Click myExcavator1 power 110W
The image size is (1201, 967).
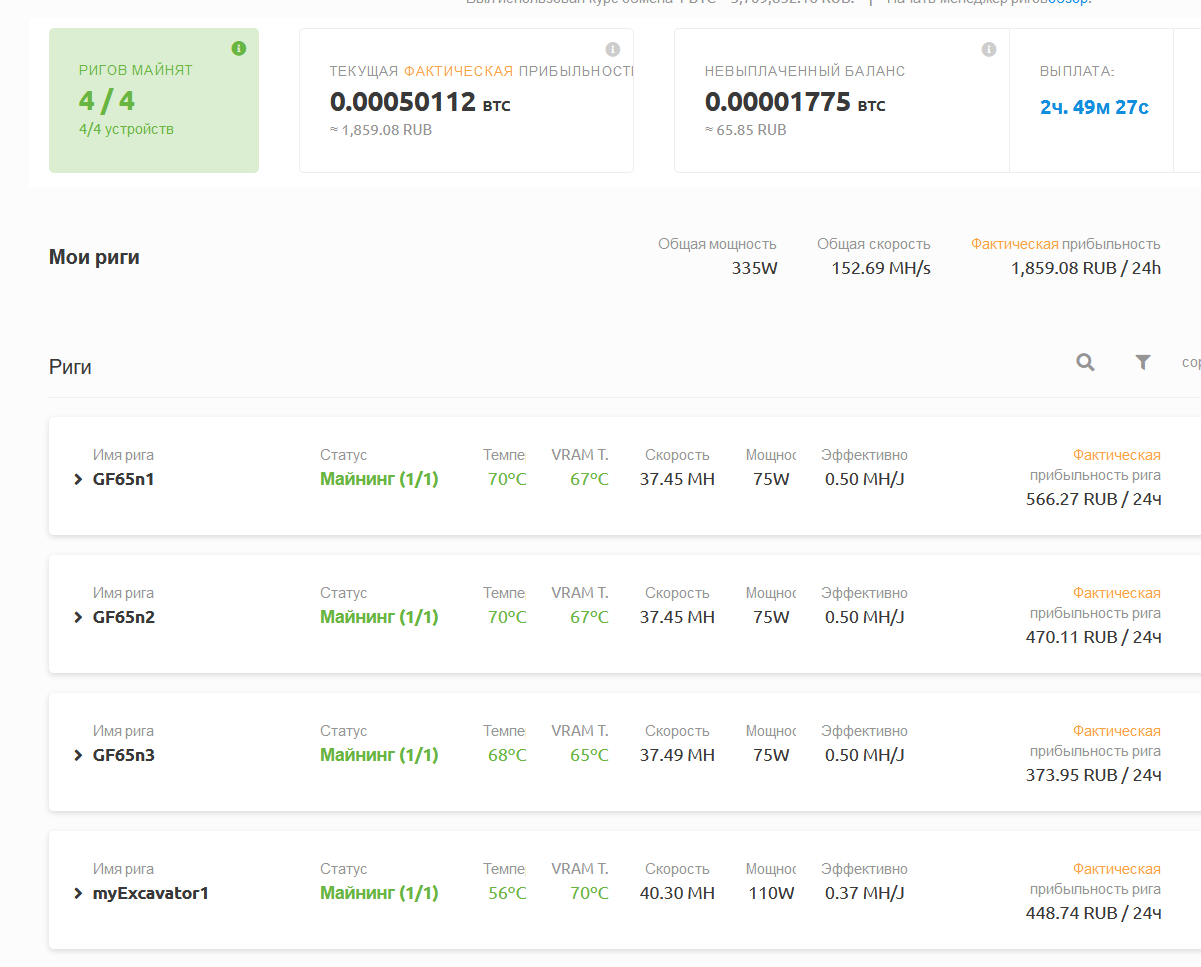click(x=771, y=893)
